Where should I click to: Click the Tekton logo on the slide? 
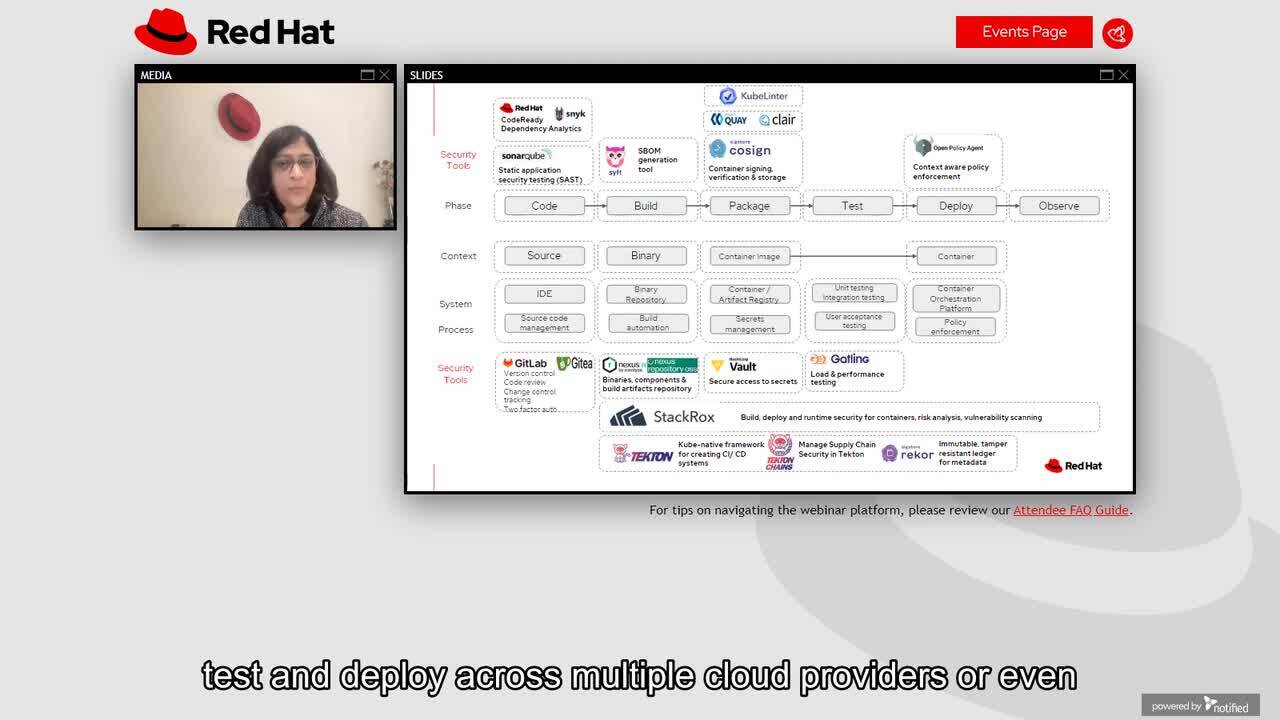tap(643, 455)
